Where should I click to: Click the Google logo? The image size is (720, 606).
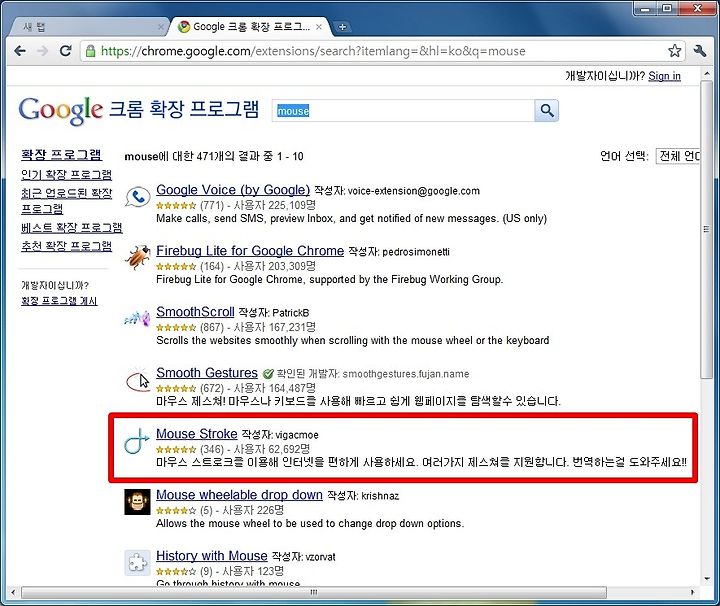[61, 110]
